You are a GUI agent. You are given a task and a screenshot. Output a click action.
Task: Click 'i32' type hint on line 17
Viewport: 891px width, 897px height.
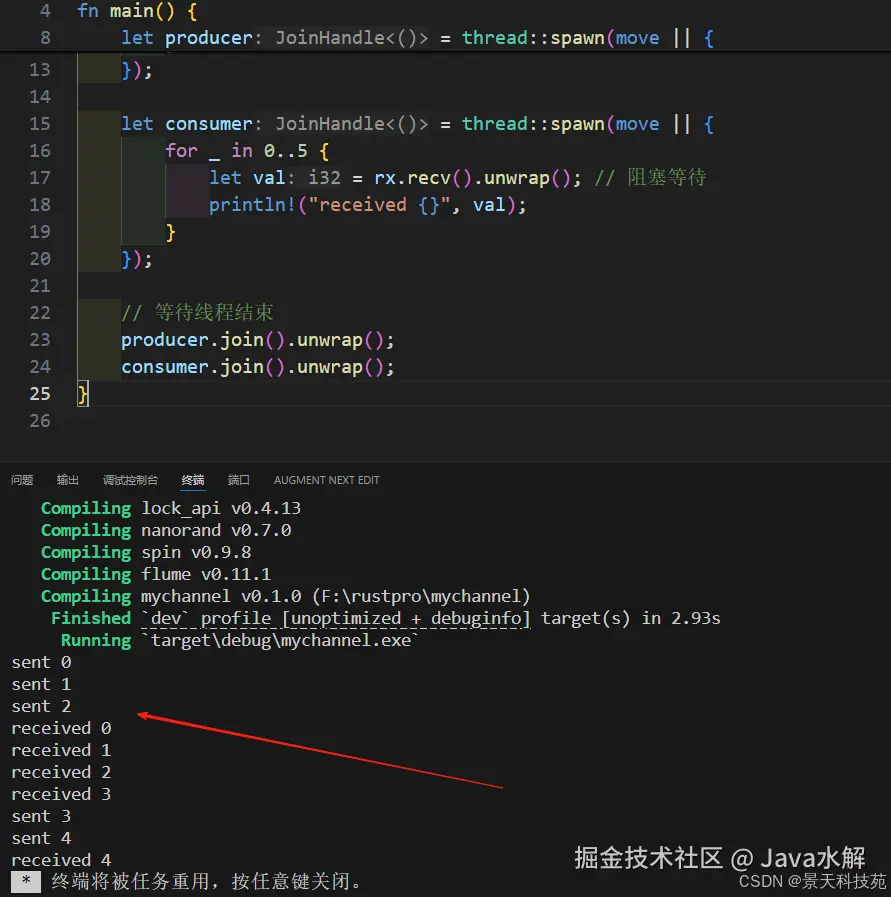(x=324, y=177)
